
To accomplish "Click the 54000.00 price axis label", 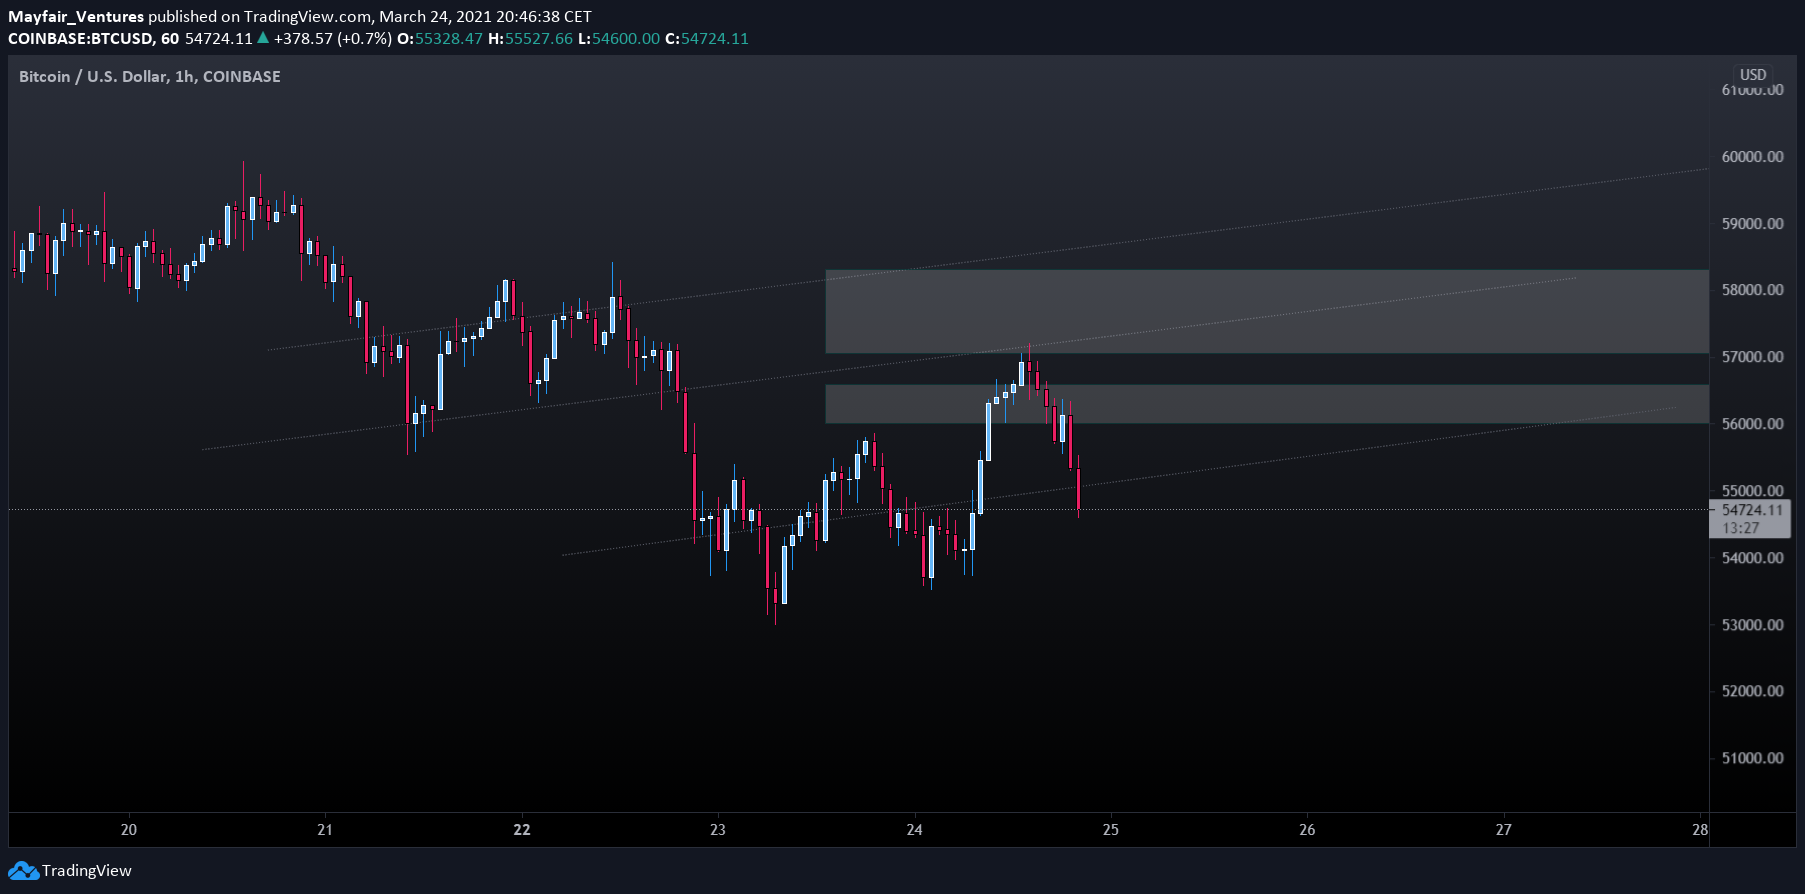I will [1752, 558].
